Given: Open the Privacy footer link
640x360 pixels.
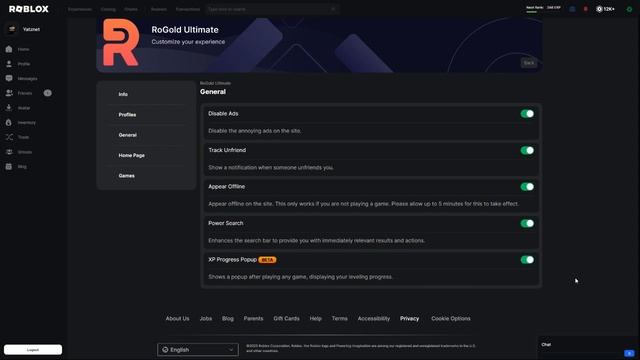Looking at the screenshot, I should (x=409, y=319).
